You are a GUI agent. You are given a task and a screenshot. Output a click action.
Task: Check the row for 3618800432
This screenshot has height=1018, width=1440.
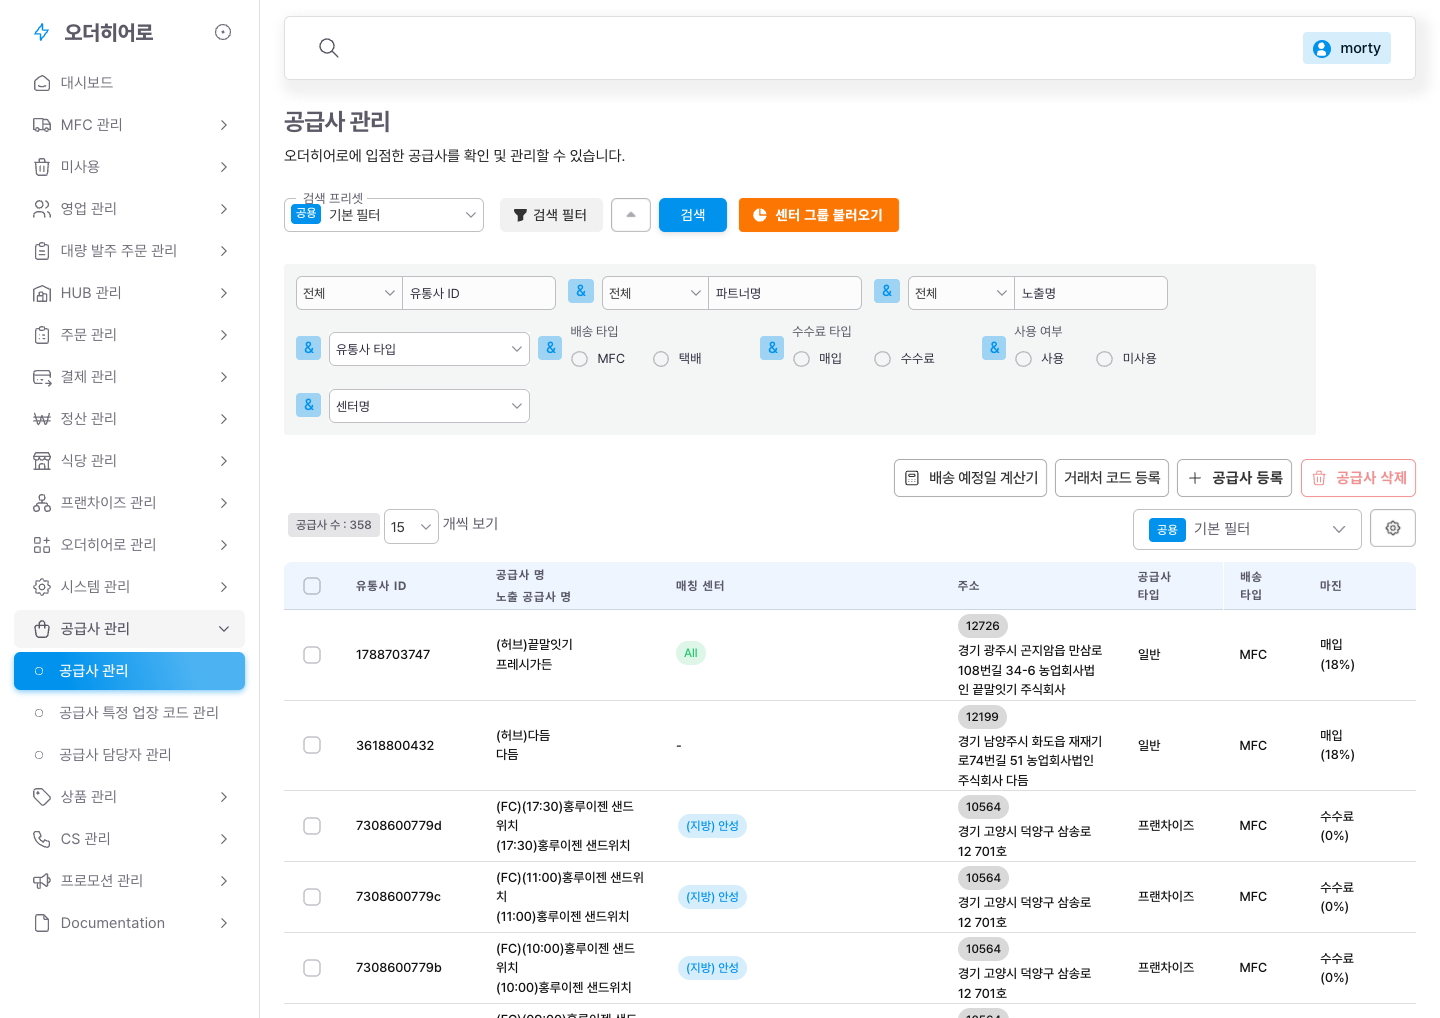(312, 746)
